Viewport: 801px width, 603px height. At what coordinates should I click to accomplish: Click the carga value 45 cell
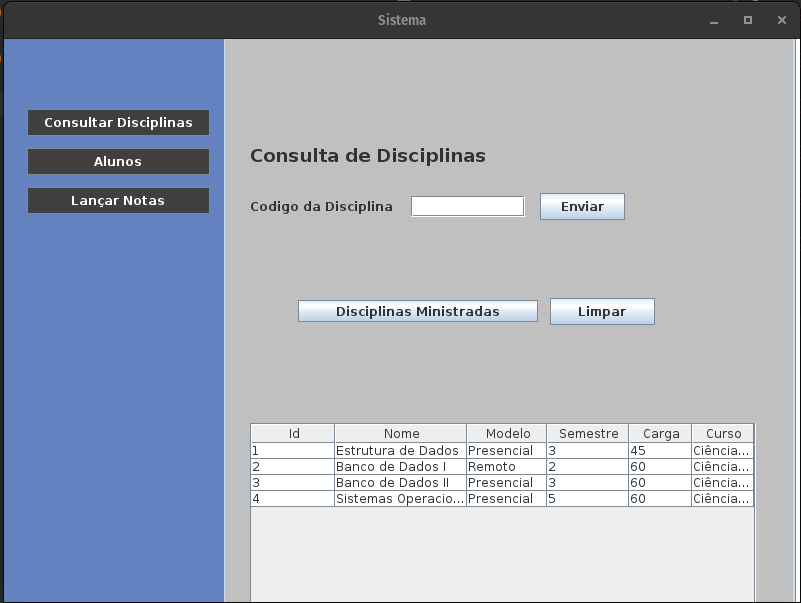pyautogui.click(x=658, y=450)
